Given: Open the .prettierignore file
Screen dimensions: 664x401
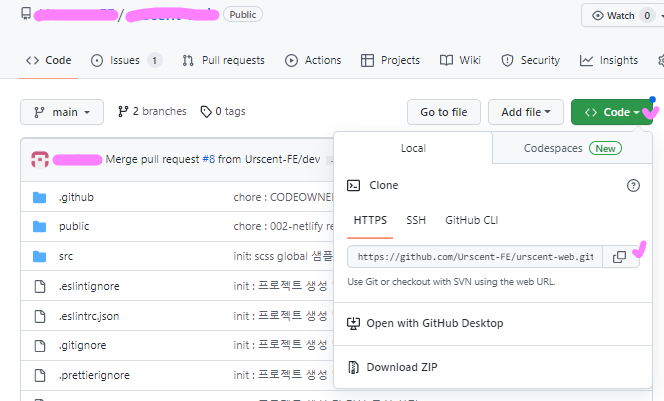Looking at the screenshot, I should [x=94, y=376].
